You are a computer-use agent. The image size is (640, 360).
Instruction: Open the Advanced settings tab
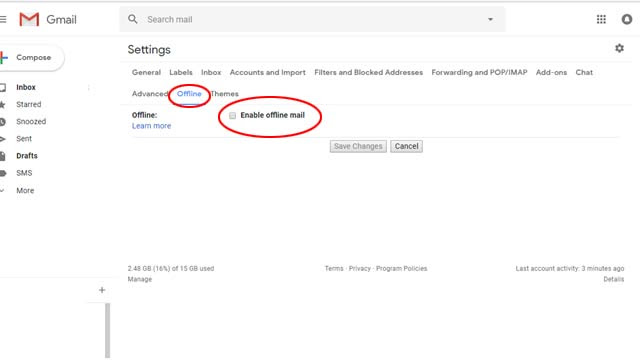(x=150, y=94)
